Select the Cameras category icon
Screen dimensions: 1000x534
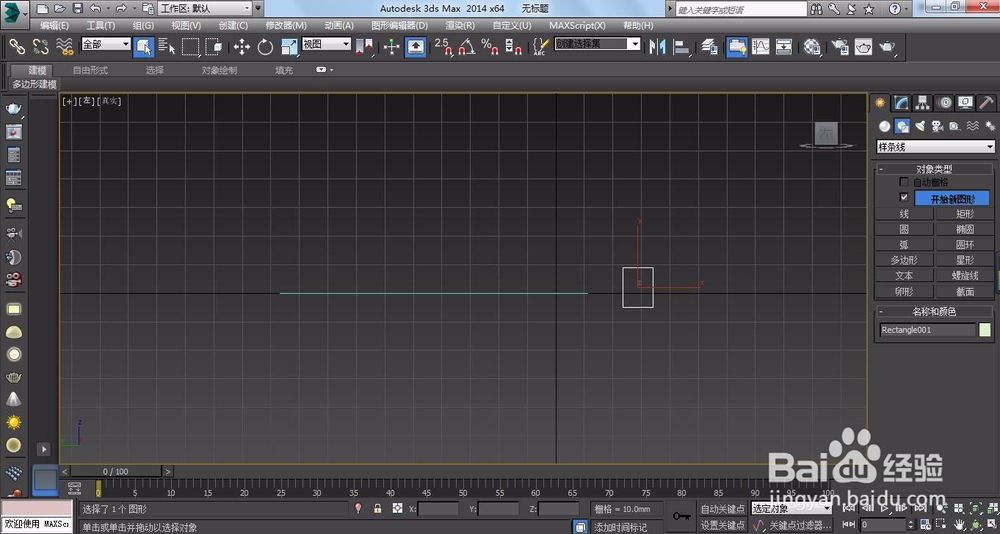(937, 126)
